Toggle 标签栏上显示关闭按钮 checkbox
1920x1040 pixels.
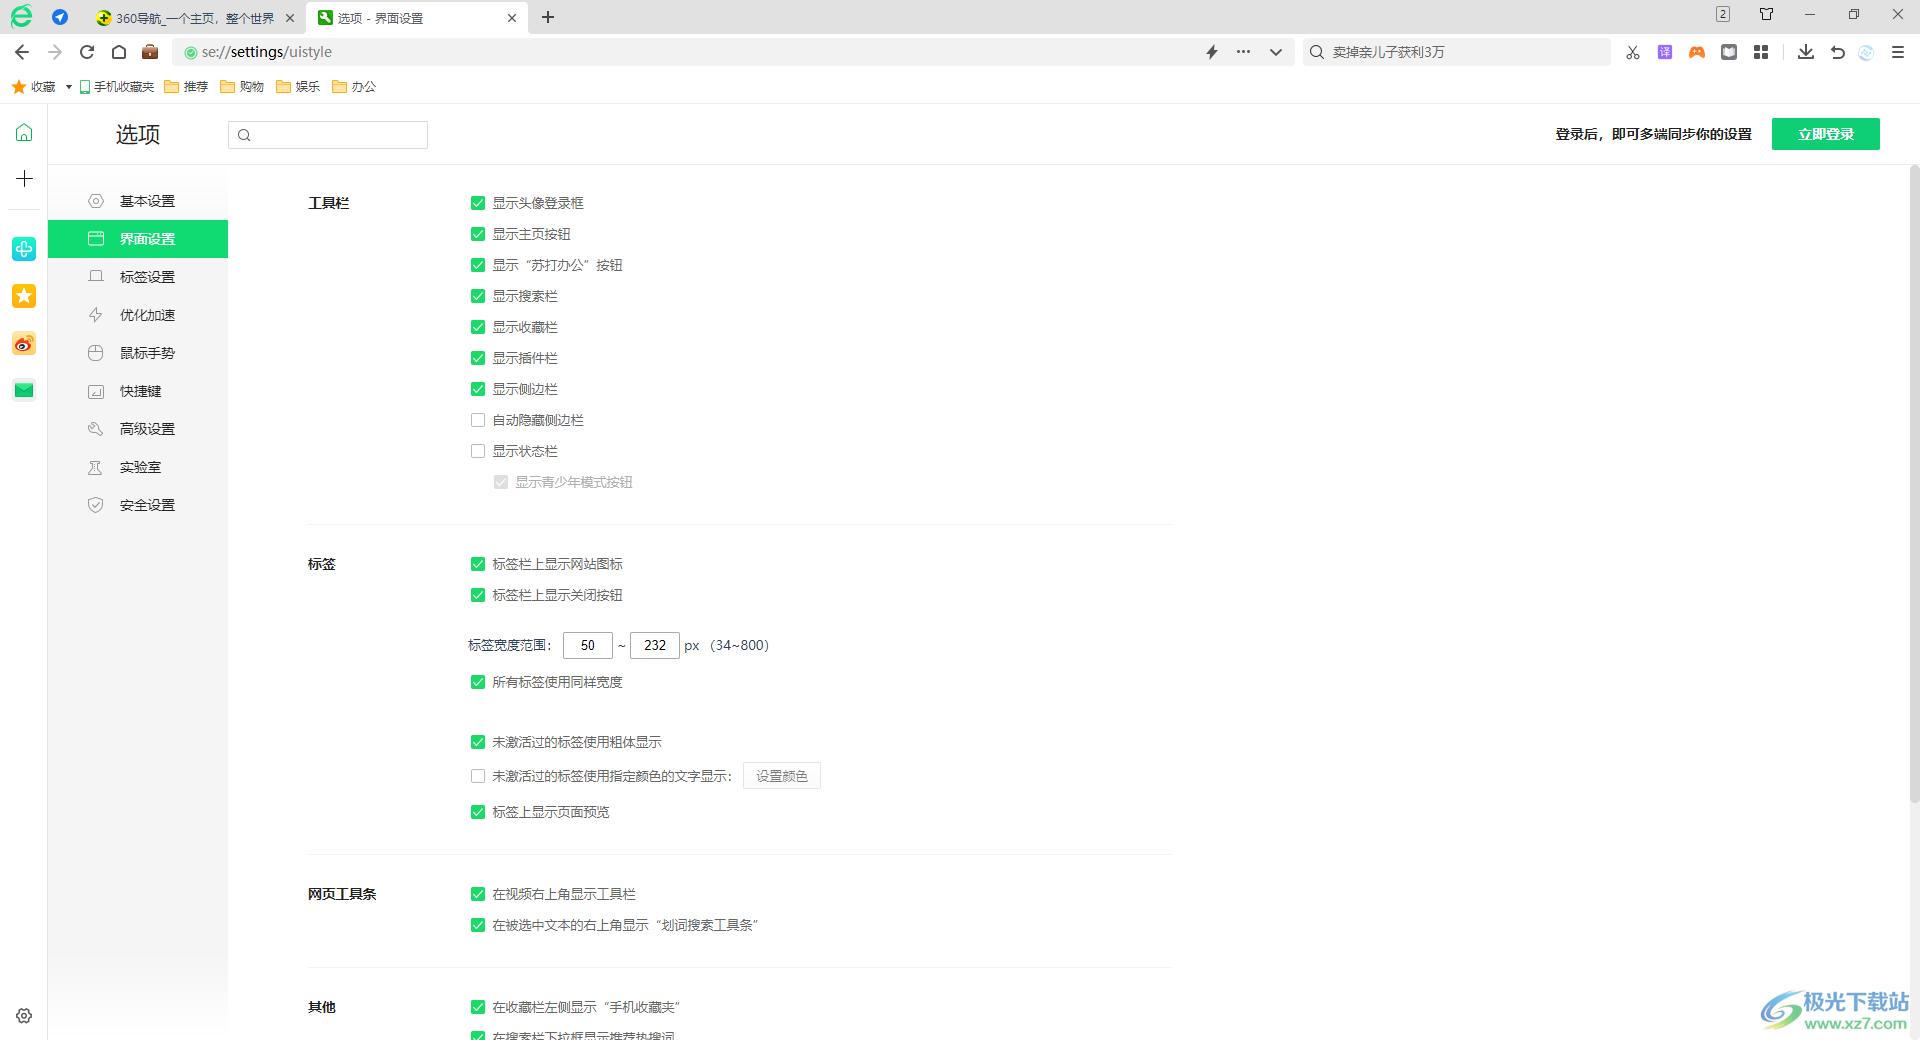[478, 595]
